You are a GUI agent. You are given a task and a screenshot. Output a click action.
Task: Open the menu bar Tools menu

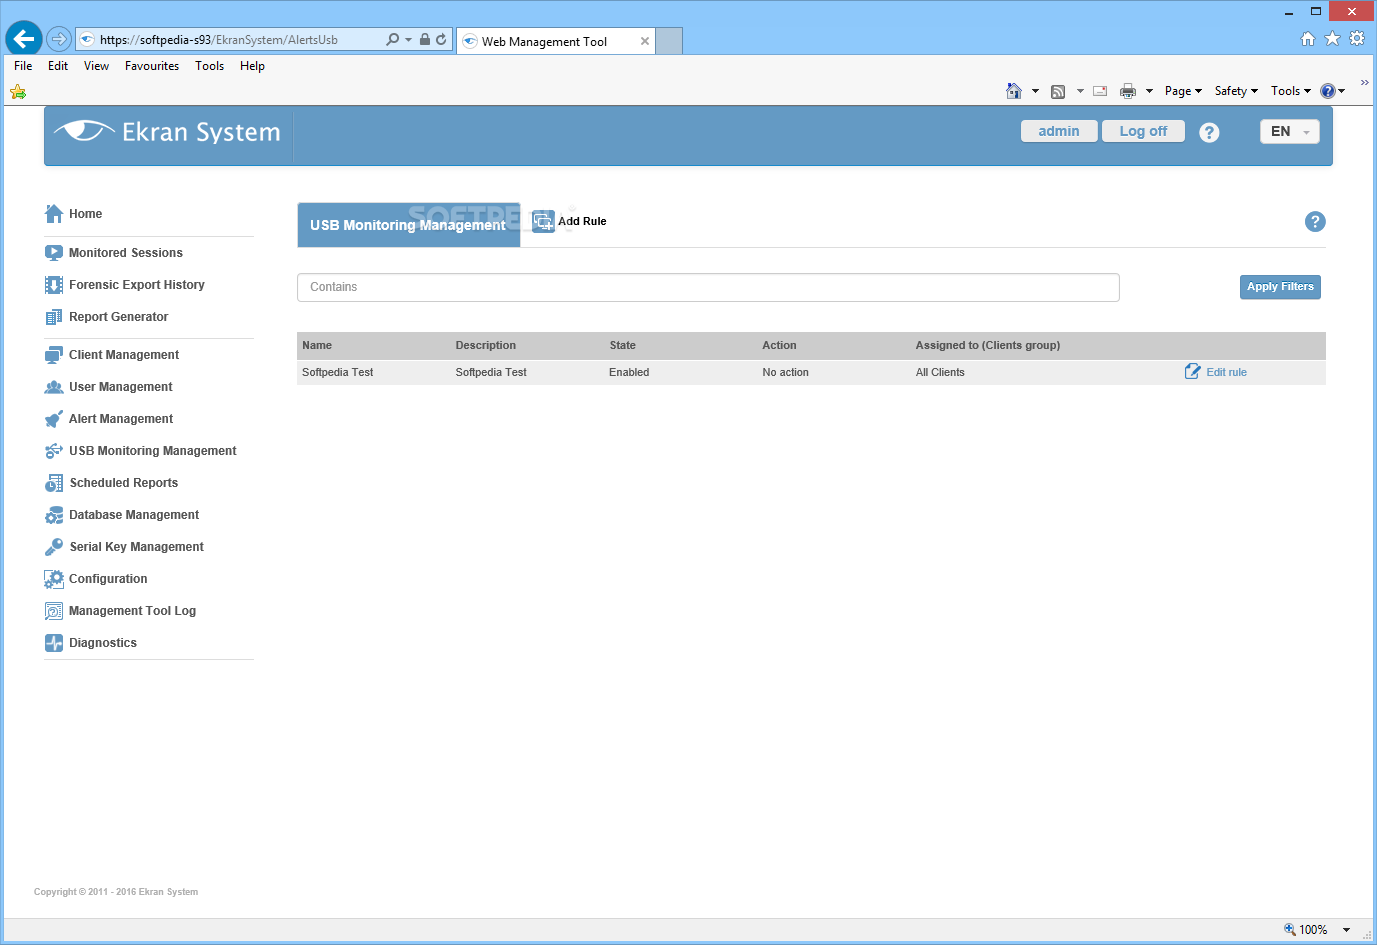coord(209,66)
